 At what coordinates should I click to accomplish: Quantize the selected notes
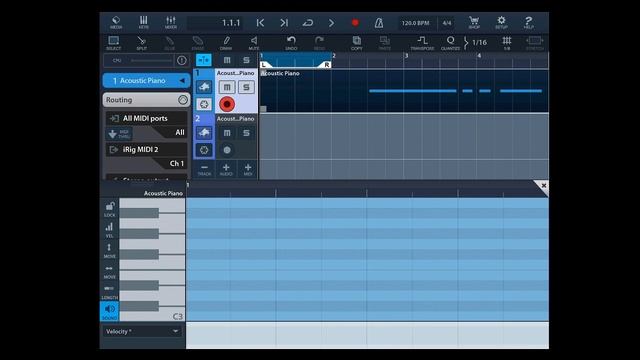pyautogui.click(x=450, y=43)
